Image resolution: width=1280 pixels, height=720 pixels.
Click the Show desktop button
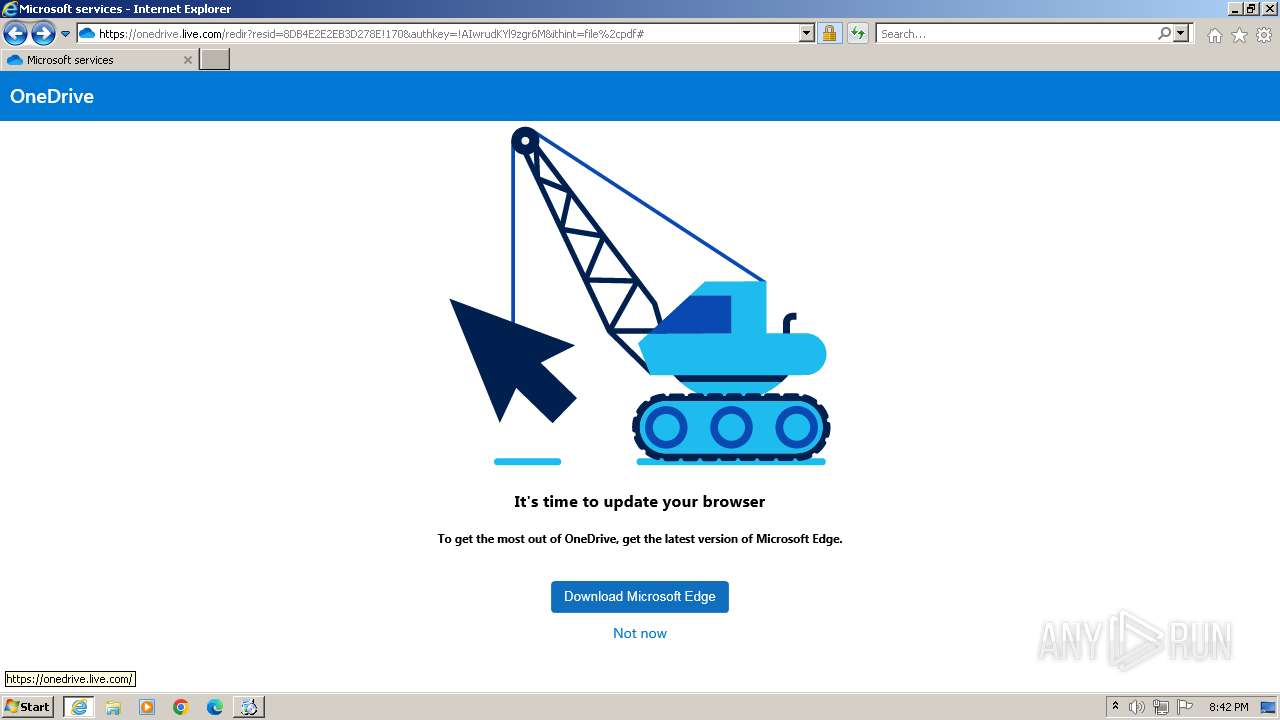pyautogui.click(x=1269, y=707)
